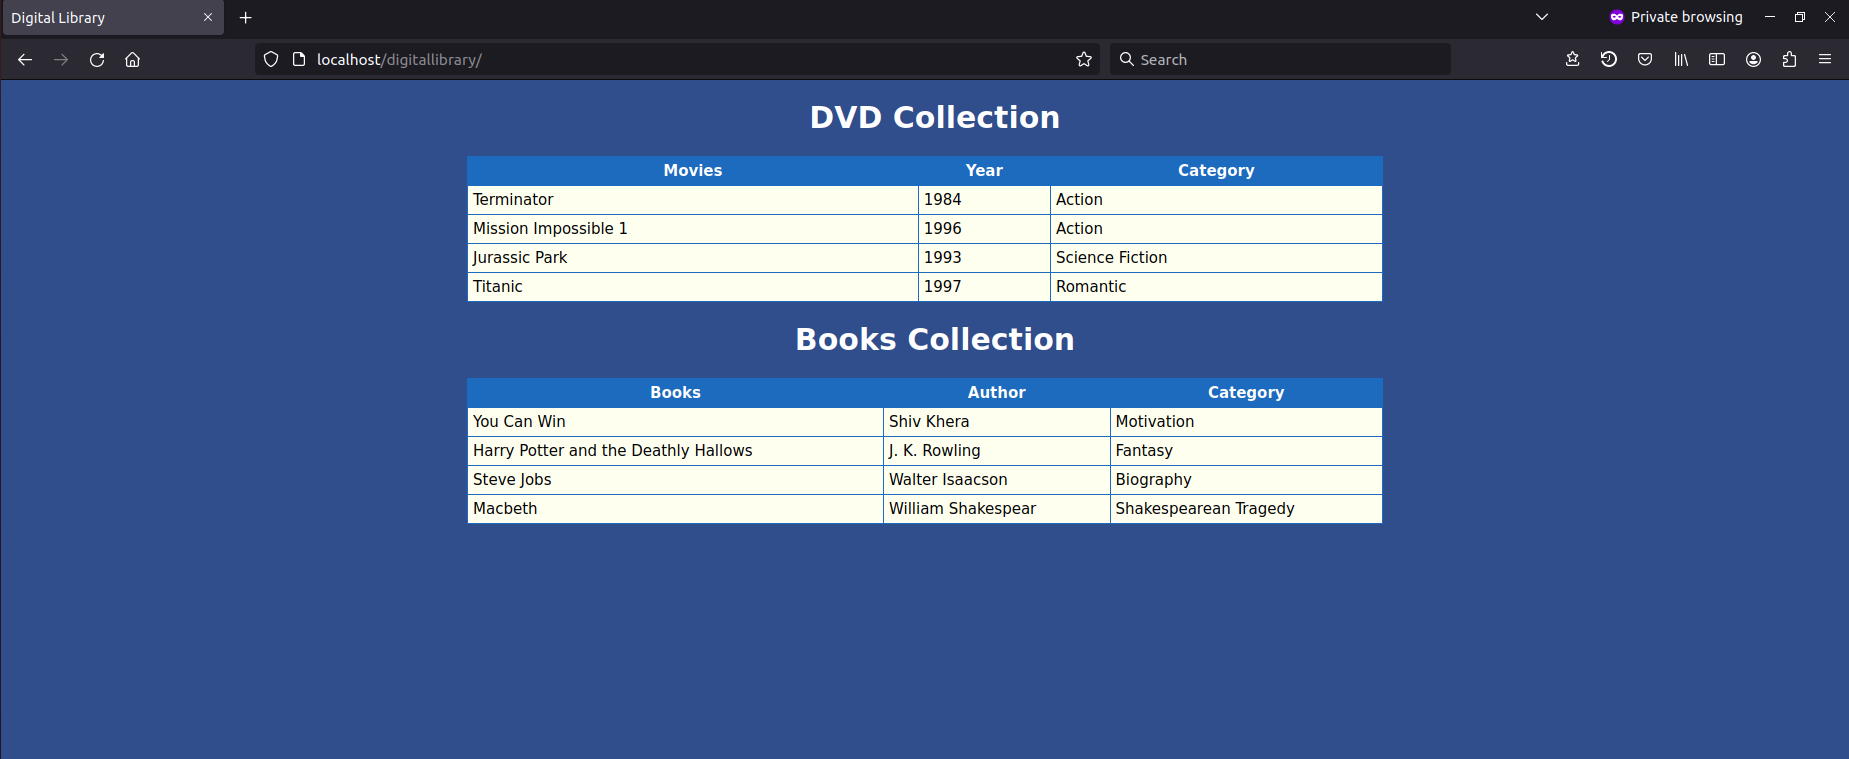Click Action category in Mission Impossible row
The width and height of the screenshot is (1849, 759).
click(1216, 229)
